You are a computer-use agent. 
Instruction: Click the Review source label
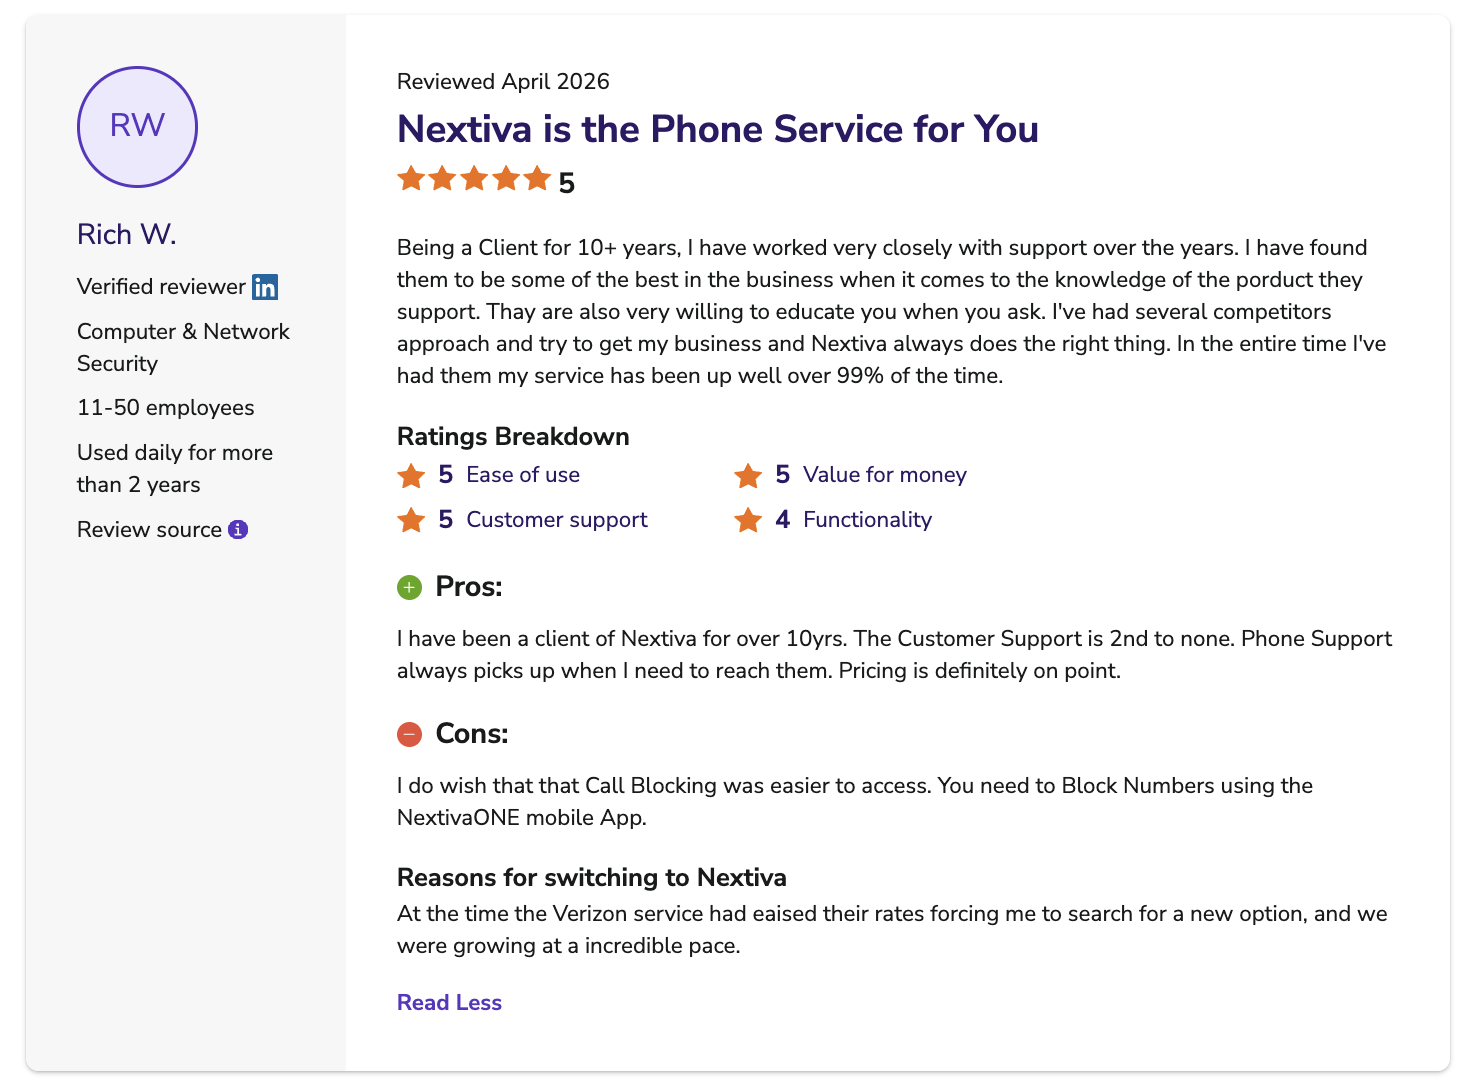point(149,530)
